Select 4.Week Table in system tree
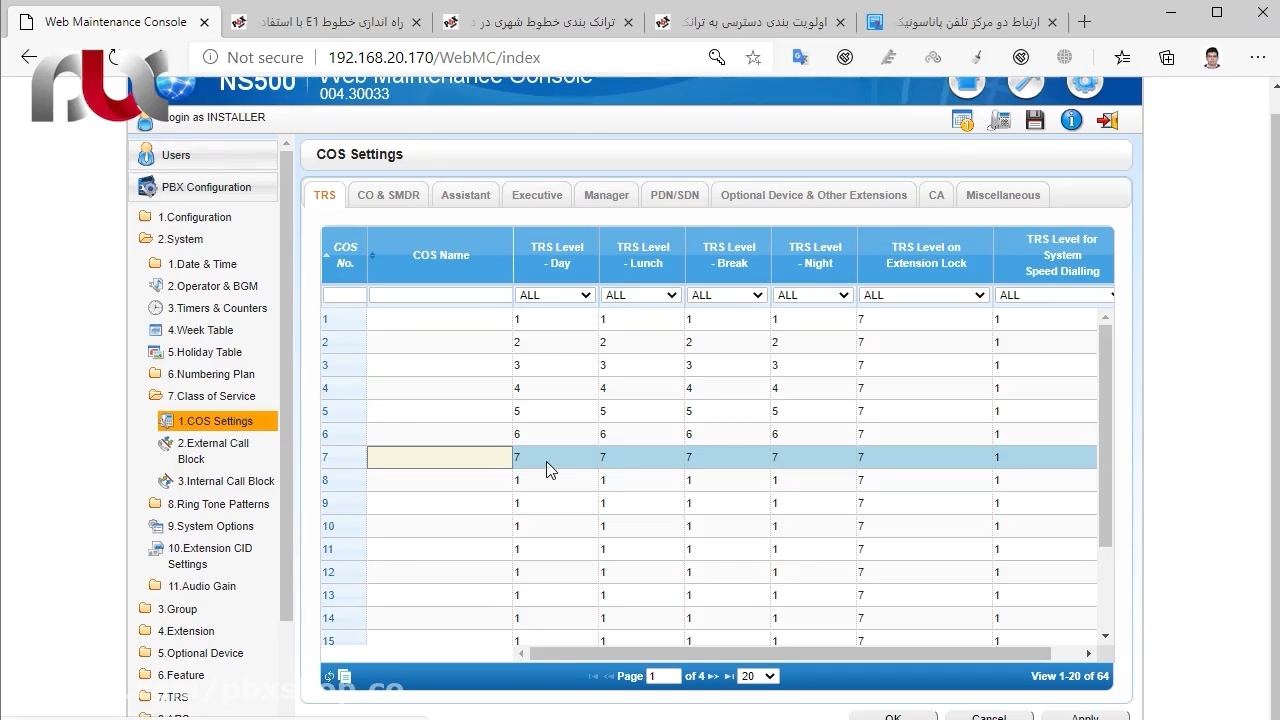The image size is (1280, 720). coord(200,330)
